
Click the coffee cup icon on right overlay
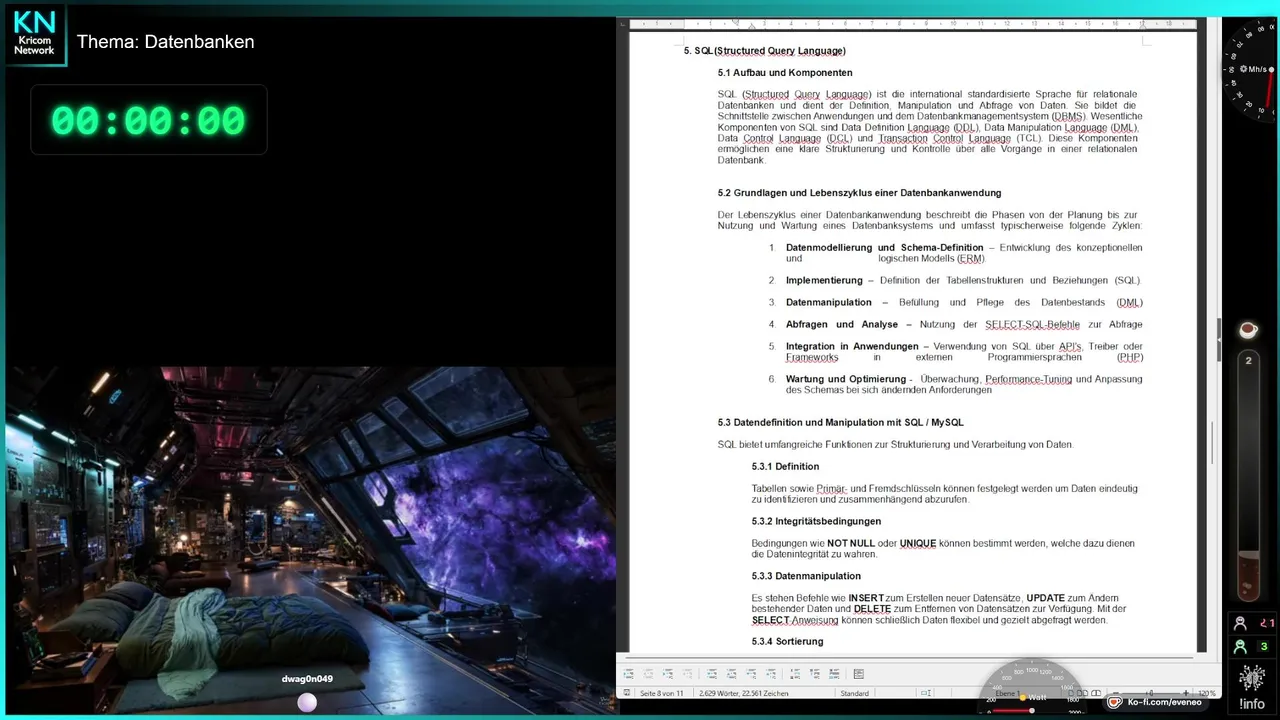coord(1249,329)
